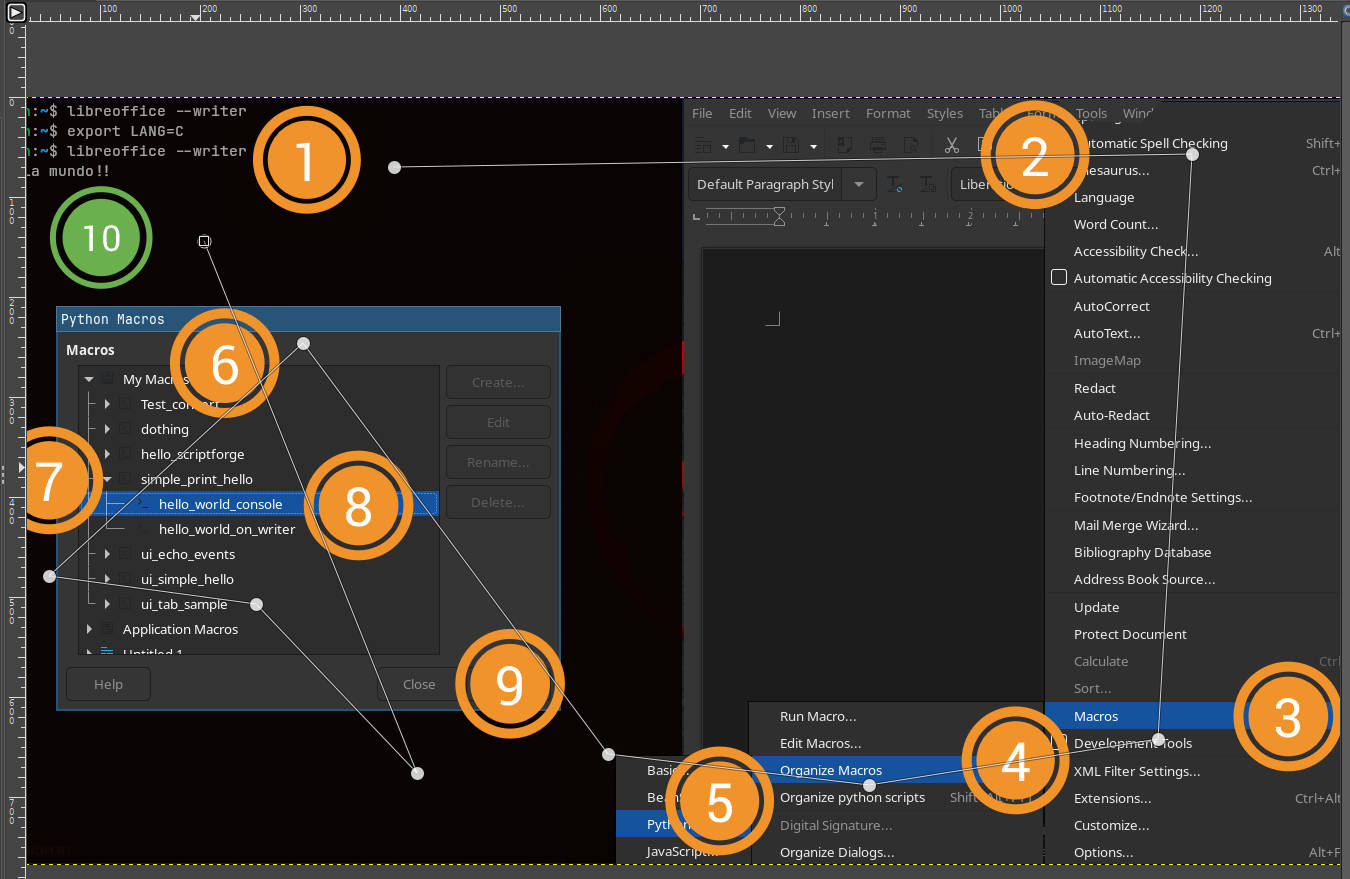The height and width of the screenshot is (879, 1350).
Task: Click the orange step 1 marker
Action: (x=305, y=160)
